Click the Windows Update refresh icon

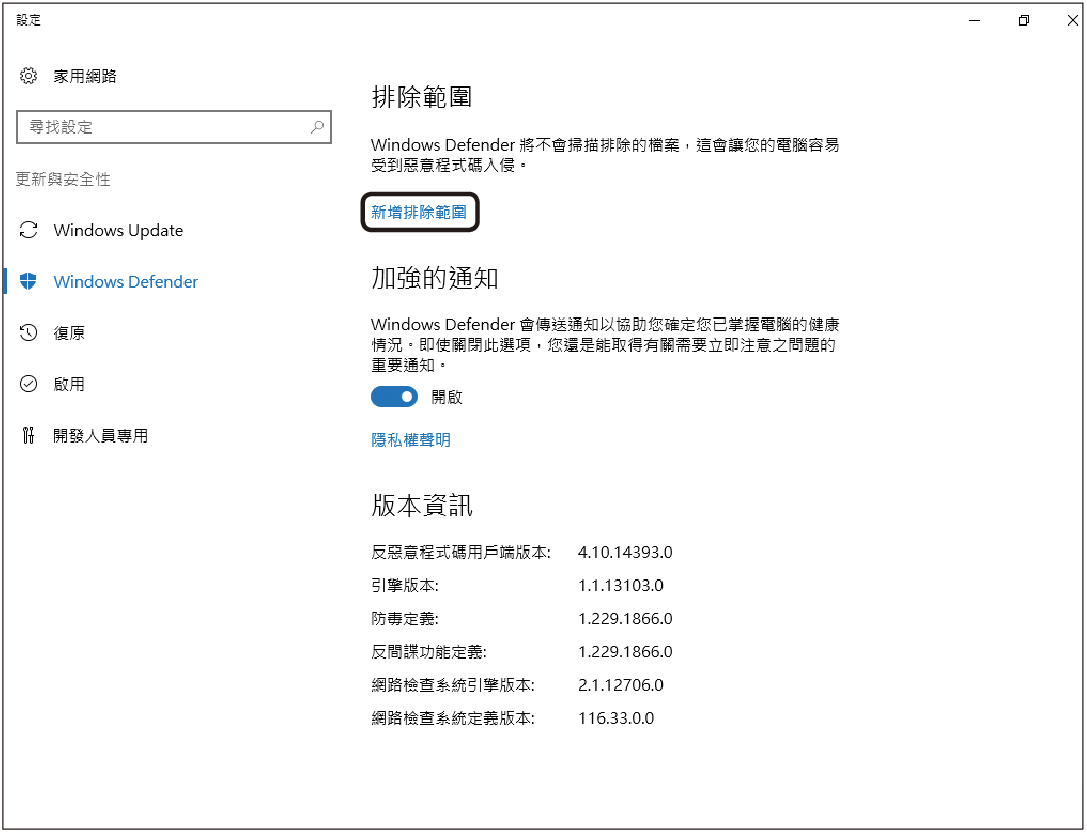[x=28, y=230]
